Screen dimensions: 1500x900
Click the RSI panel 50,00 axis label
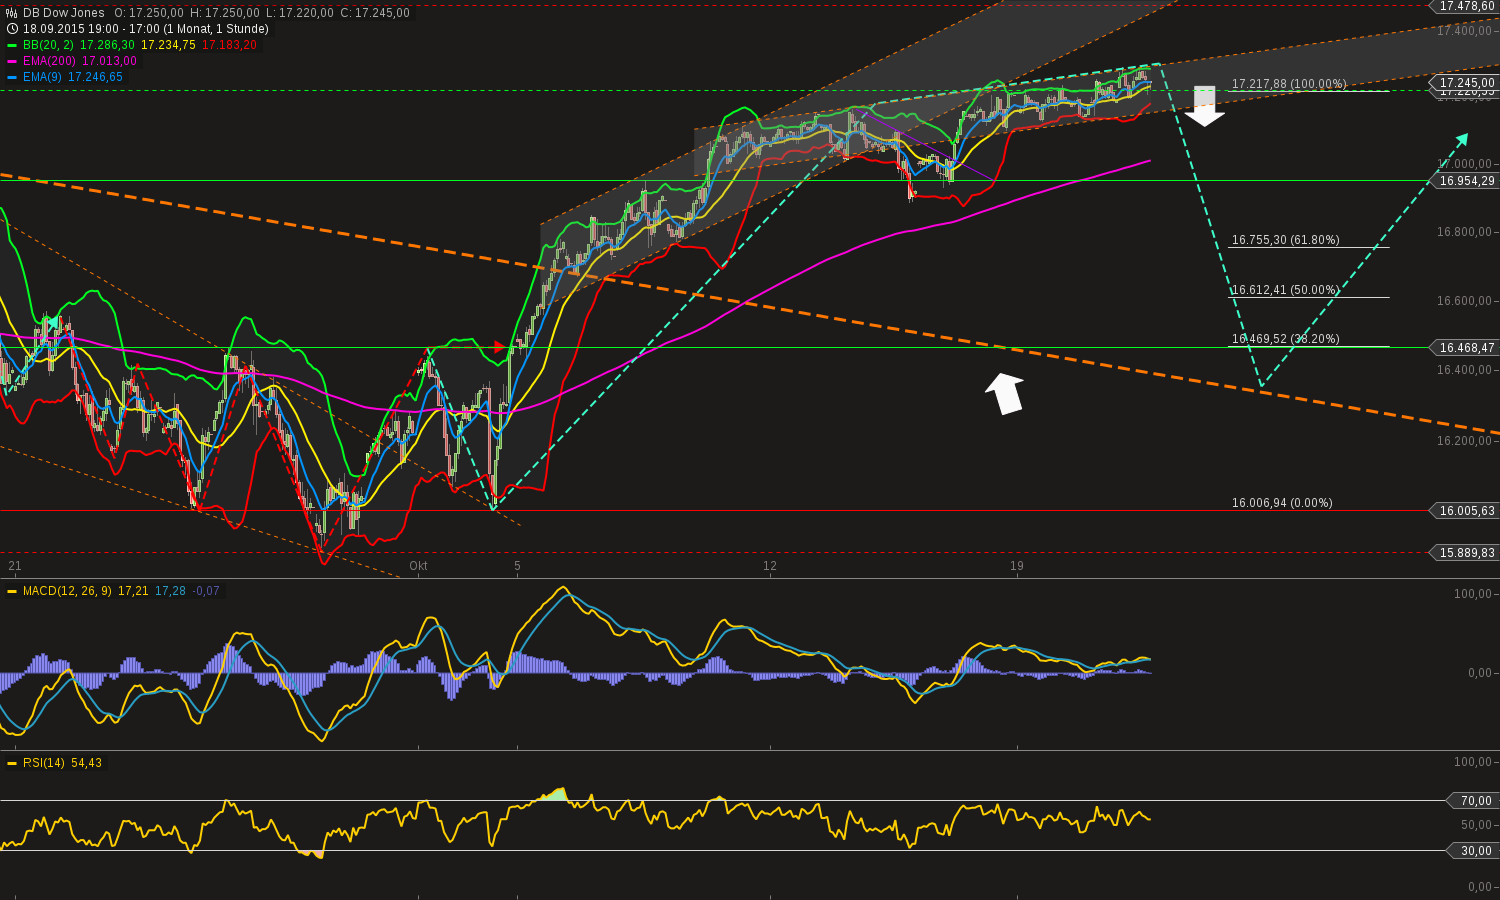click(1476, 825)
